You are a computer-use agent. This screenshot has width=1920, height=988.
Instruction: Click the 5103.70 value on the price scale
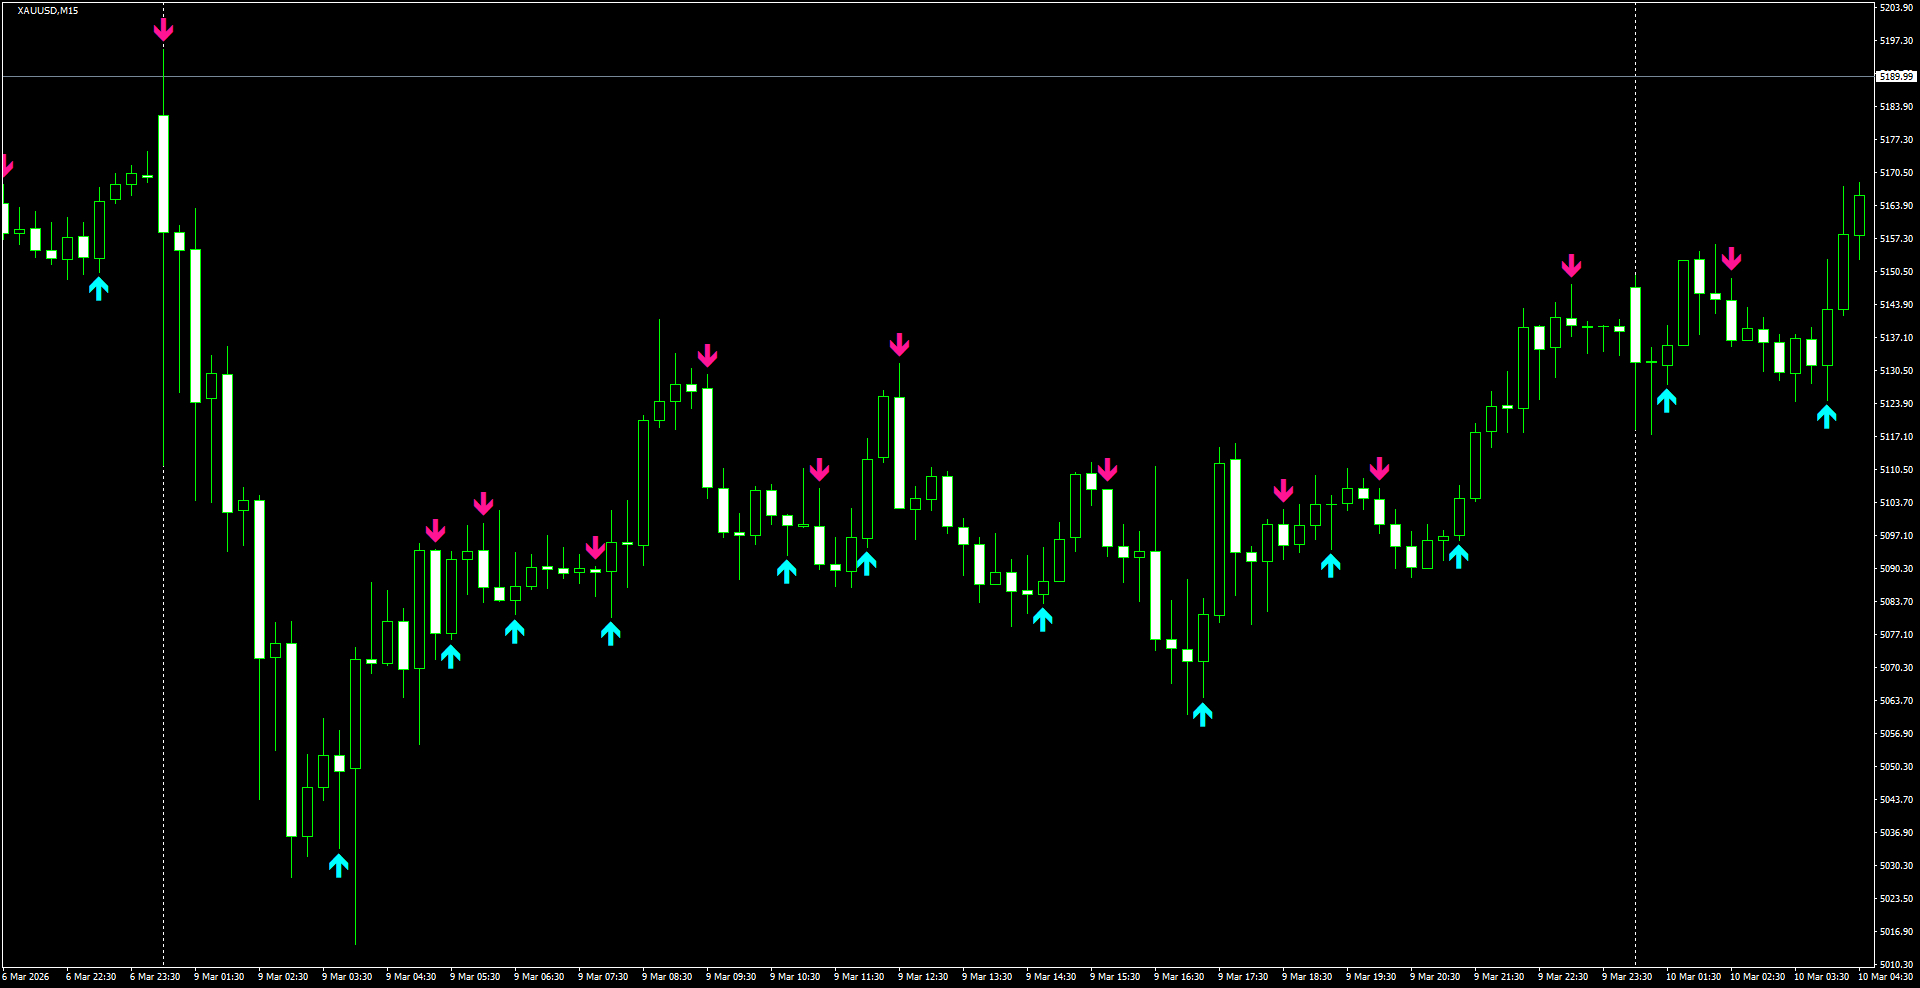tap(1895, 502)
